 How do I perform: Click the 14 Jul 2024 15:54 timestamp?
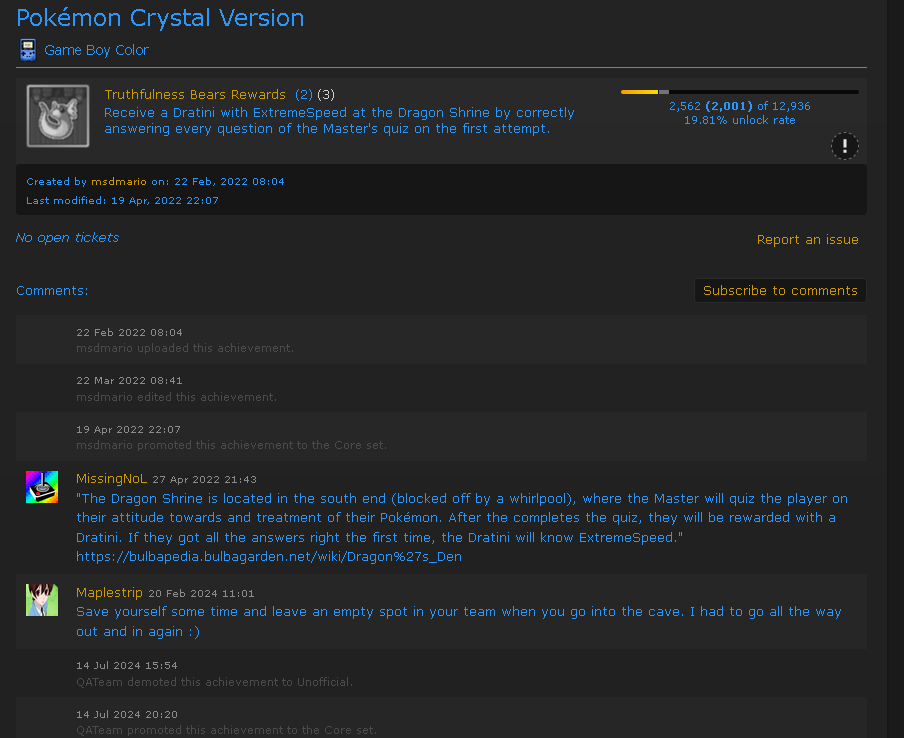pyautogui.click(x=127, y=666)
